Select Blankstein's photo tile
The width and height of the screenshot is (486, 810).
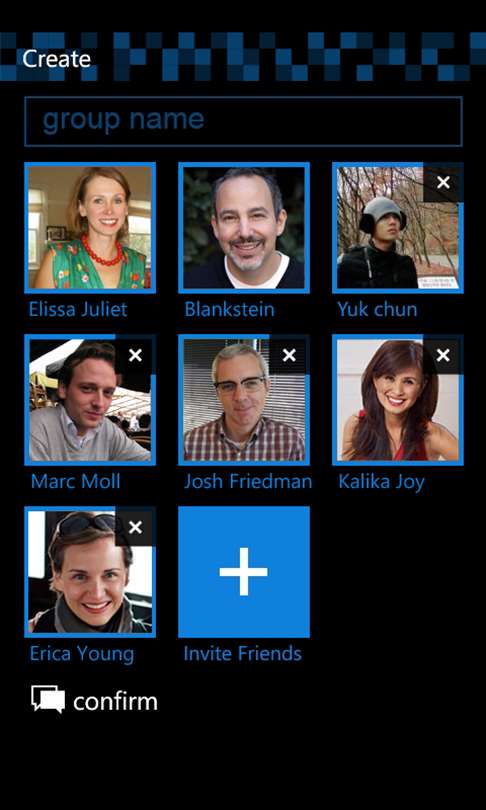(244, 228)
